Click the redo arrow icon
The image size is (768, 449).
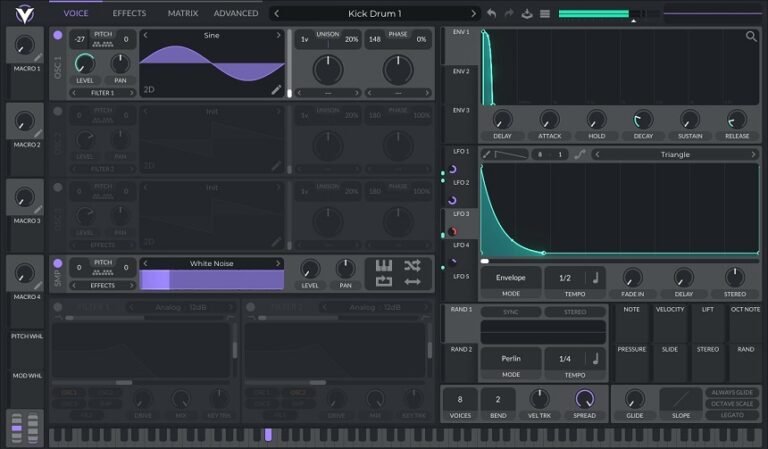[509, 14]
